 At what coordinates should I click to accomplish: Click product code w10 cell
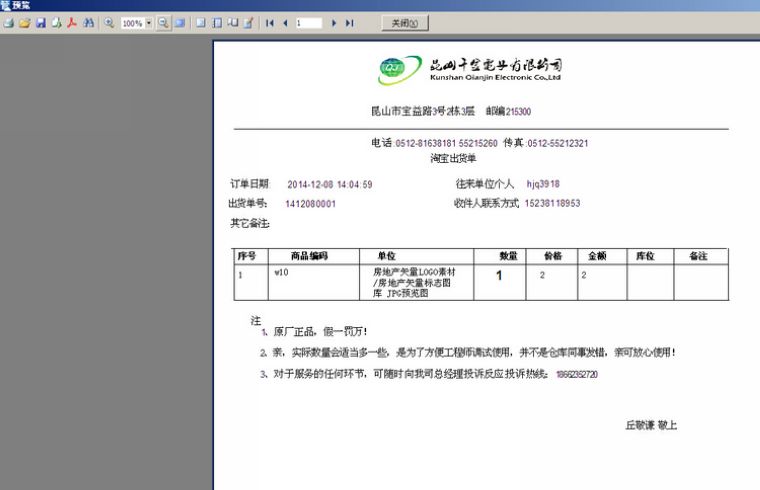pos(281,272)
